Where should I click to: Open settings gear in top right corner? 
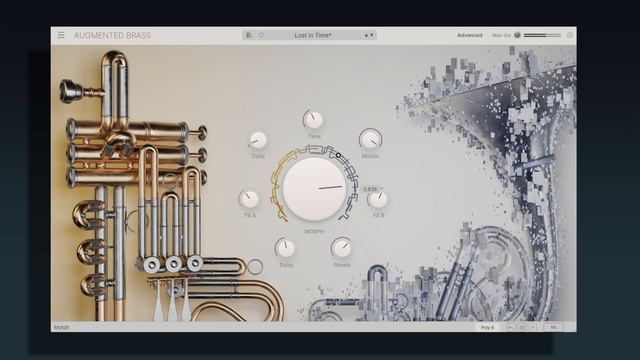click(x=570, y=35)
